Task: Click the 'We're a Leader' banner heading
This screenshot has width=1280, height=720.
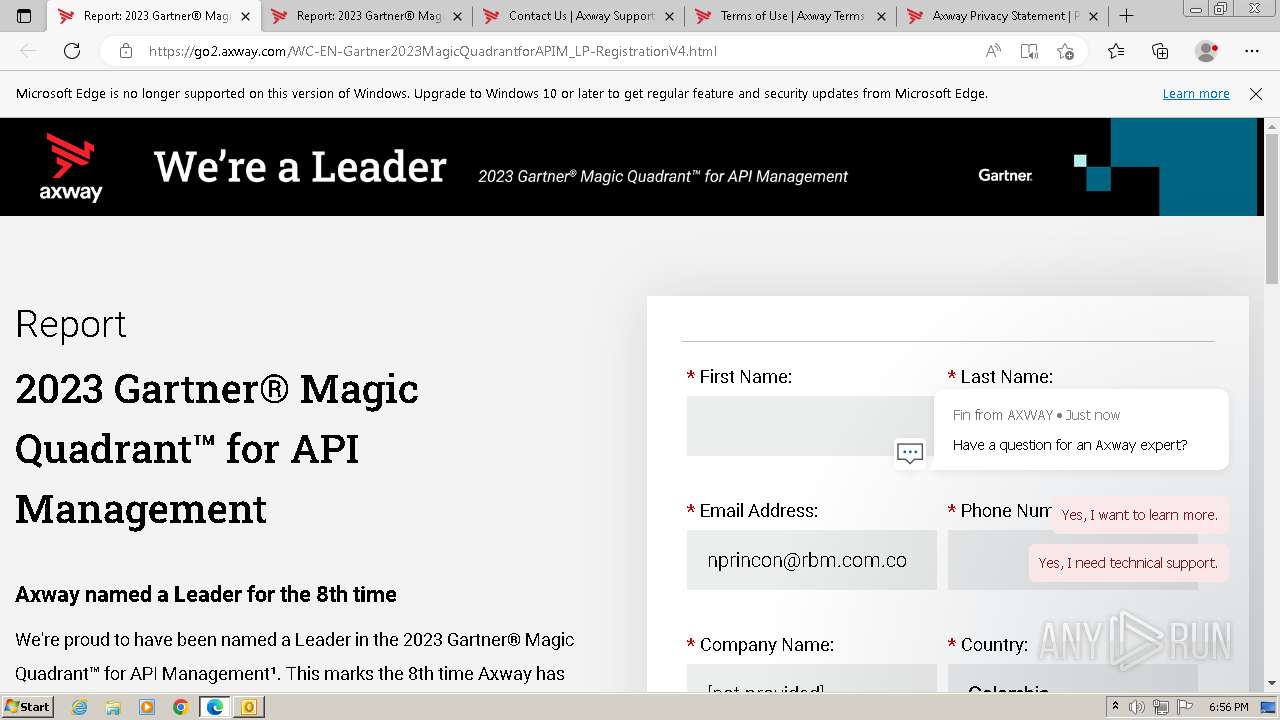Action: coord(300,166)
